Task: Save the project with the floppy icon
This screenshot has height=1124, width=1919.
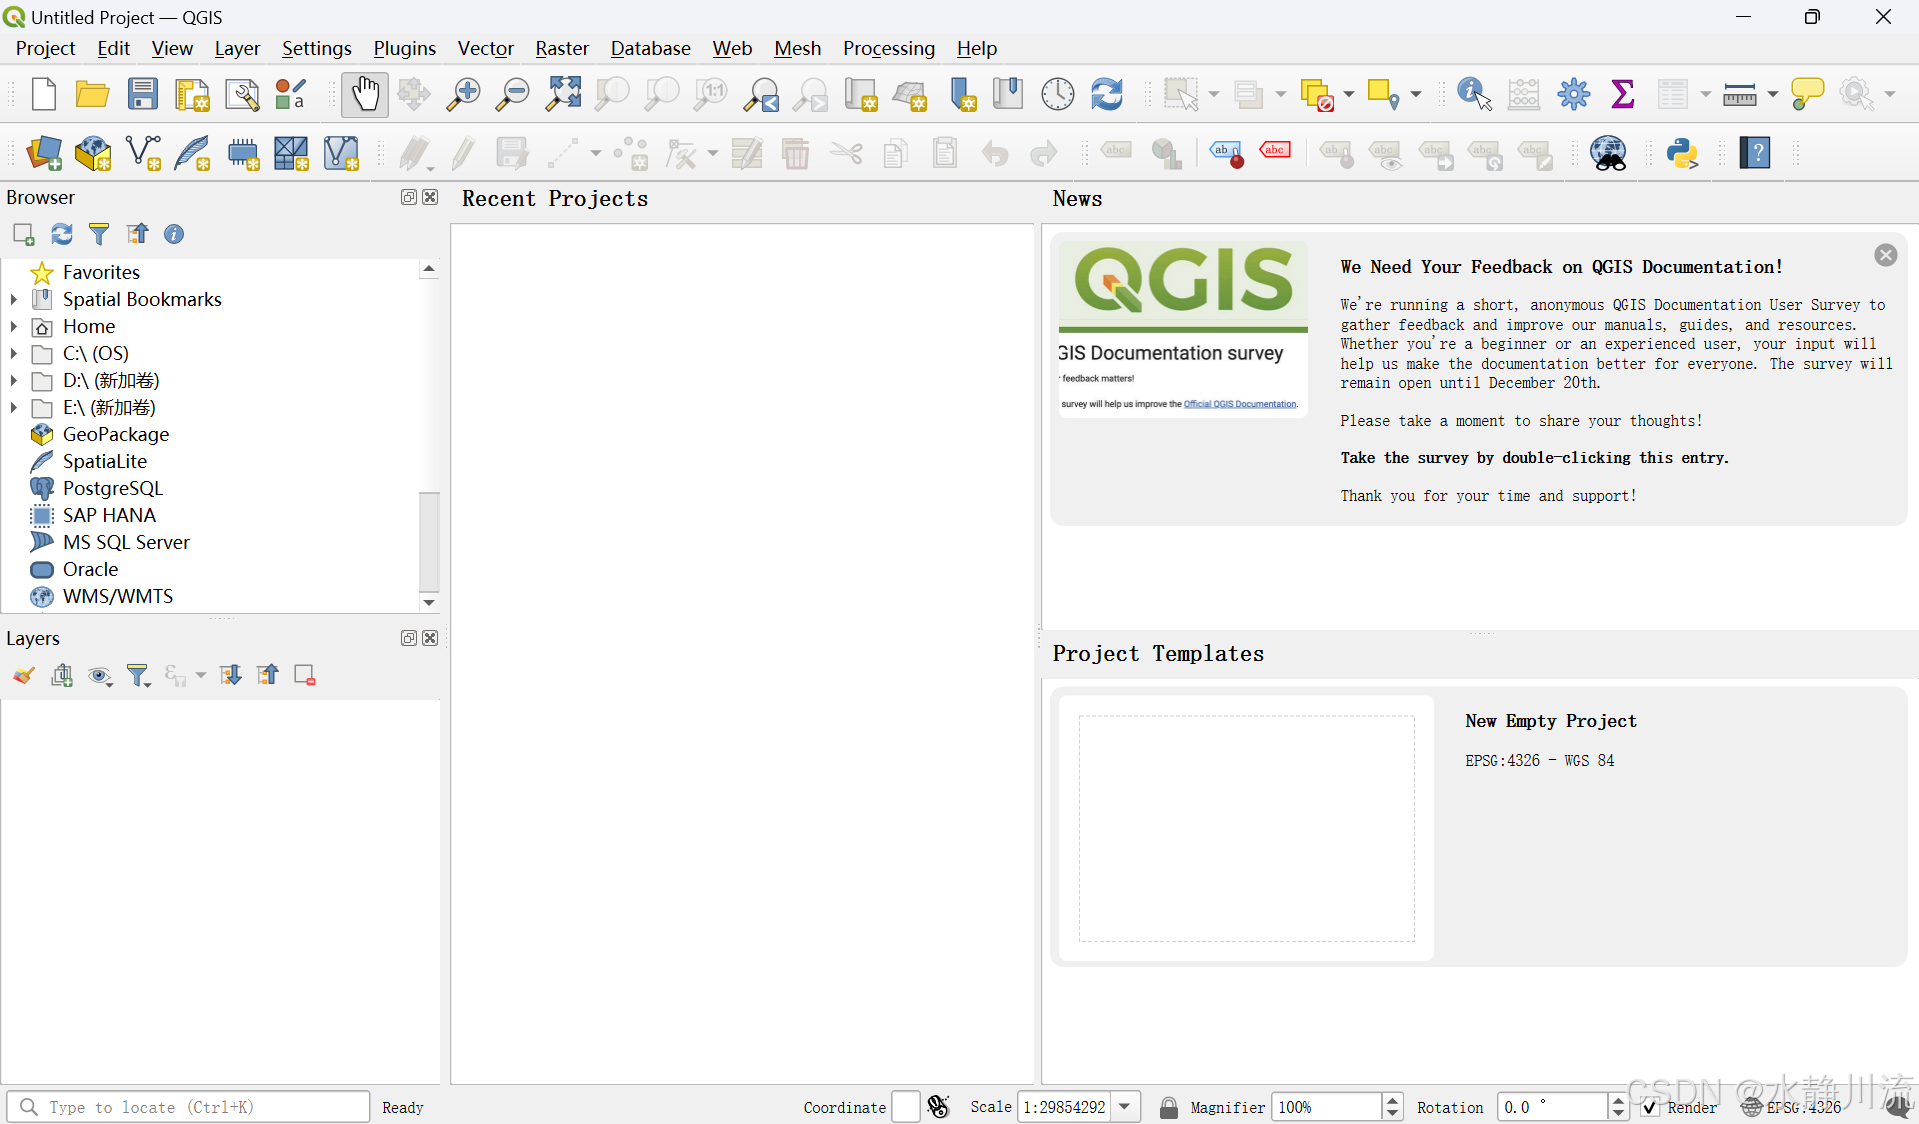Action: [x=142, y=94]
